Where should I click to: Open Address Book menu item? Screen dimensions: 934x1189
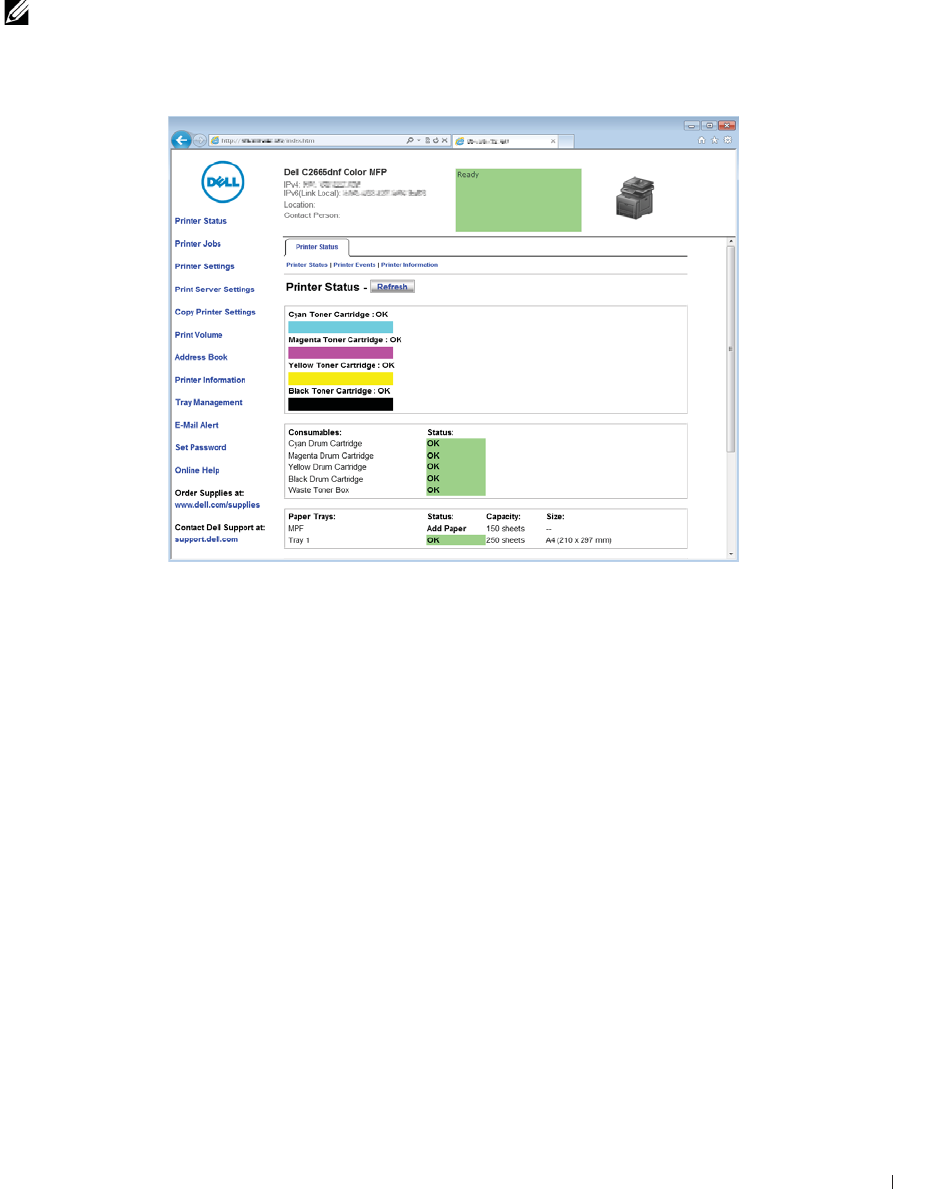click(x=201, y=357)
